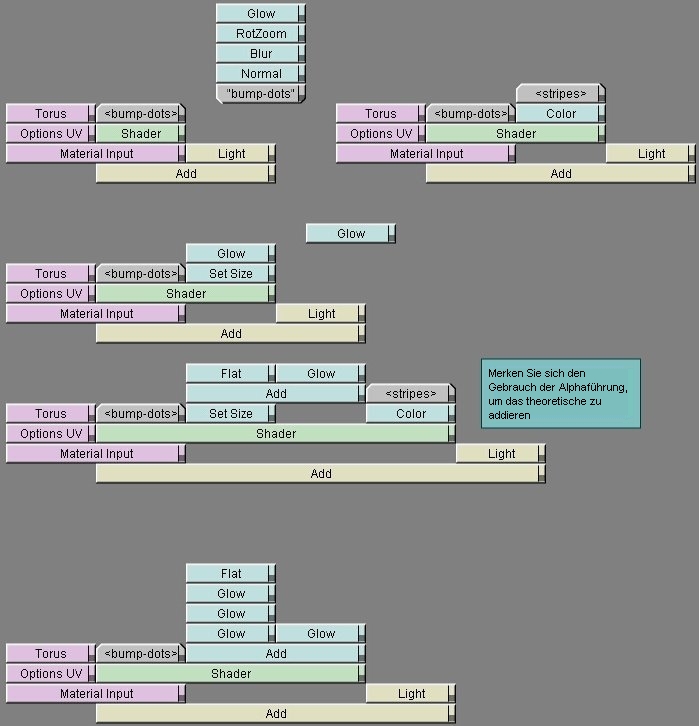Select the final beige Add of bottom stack
699x726 pixels.
[x=276, y=713]
